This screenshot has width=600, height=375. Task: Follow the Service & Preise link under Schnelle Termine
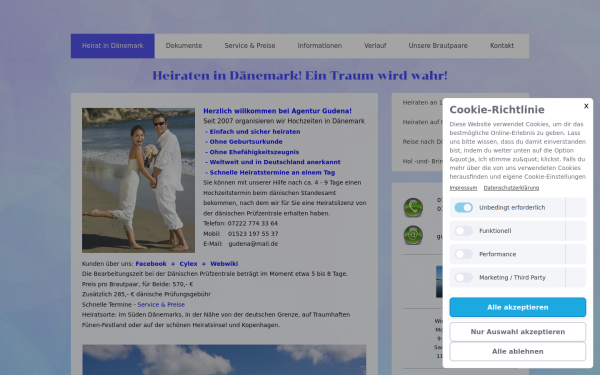point(161,305)
